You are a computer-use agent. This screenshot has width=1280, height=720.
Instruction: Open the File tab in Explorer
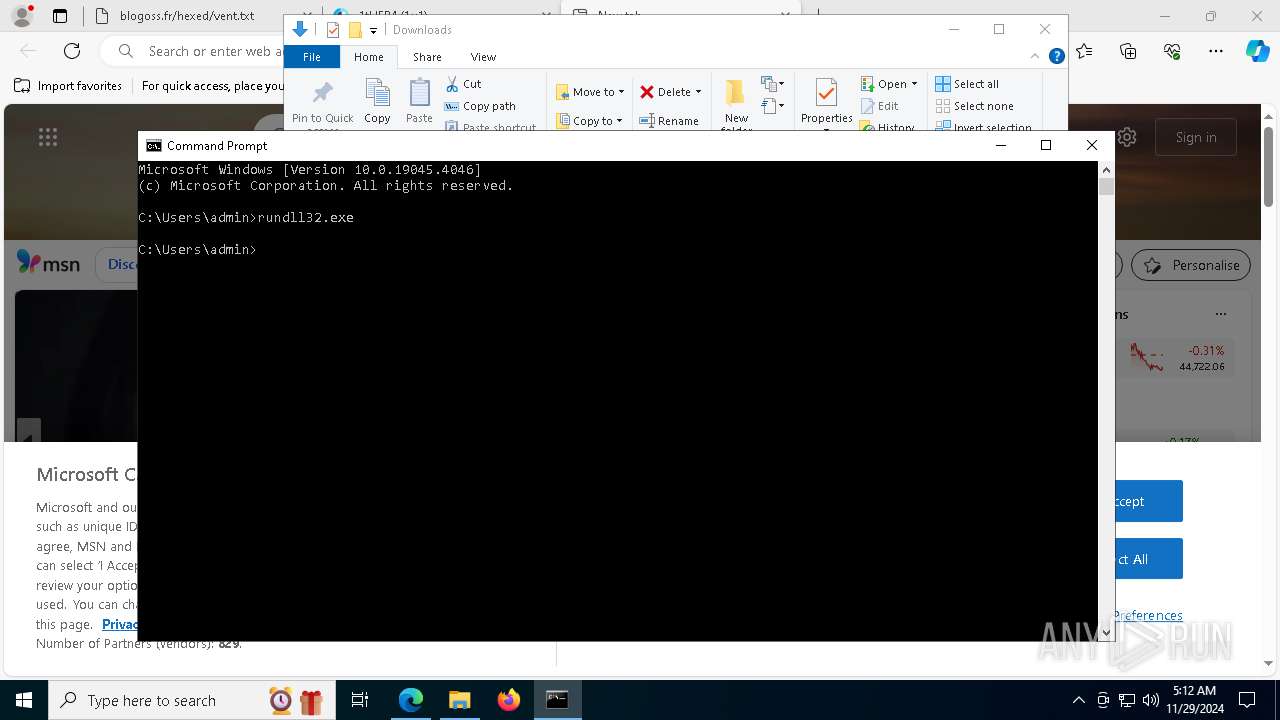pos(312,57)
